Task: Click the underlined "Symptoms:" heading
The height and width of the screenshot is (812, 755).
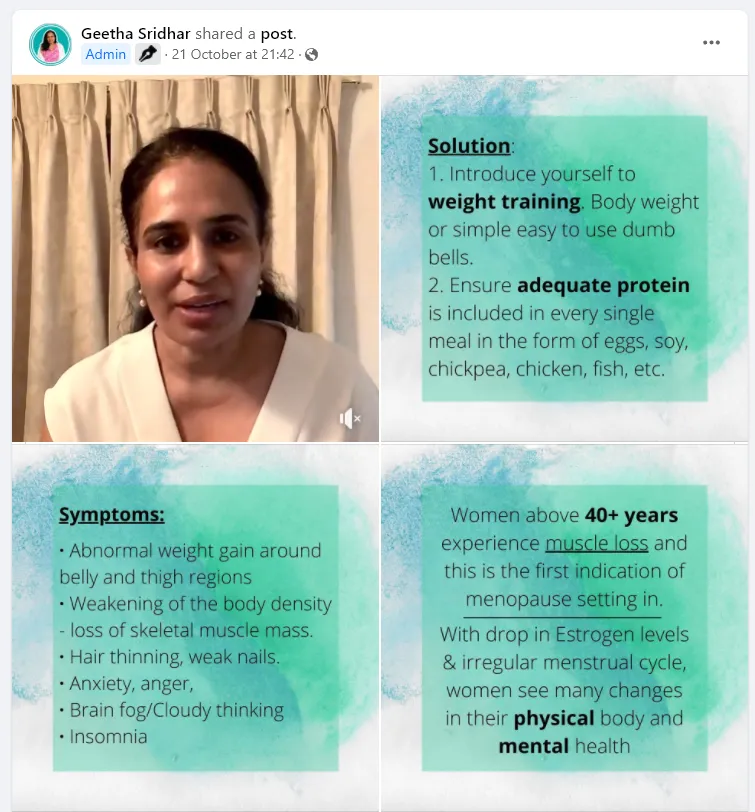Action: (112, 515)
